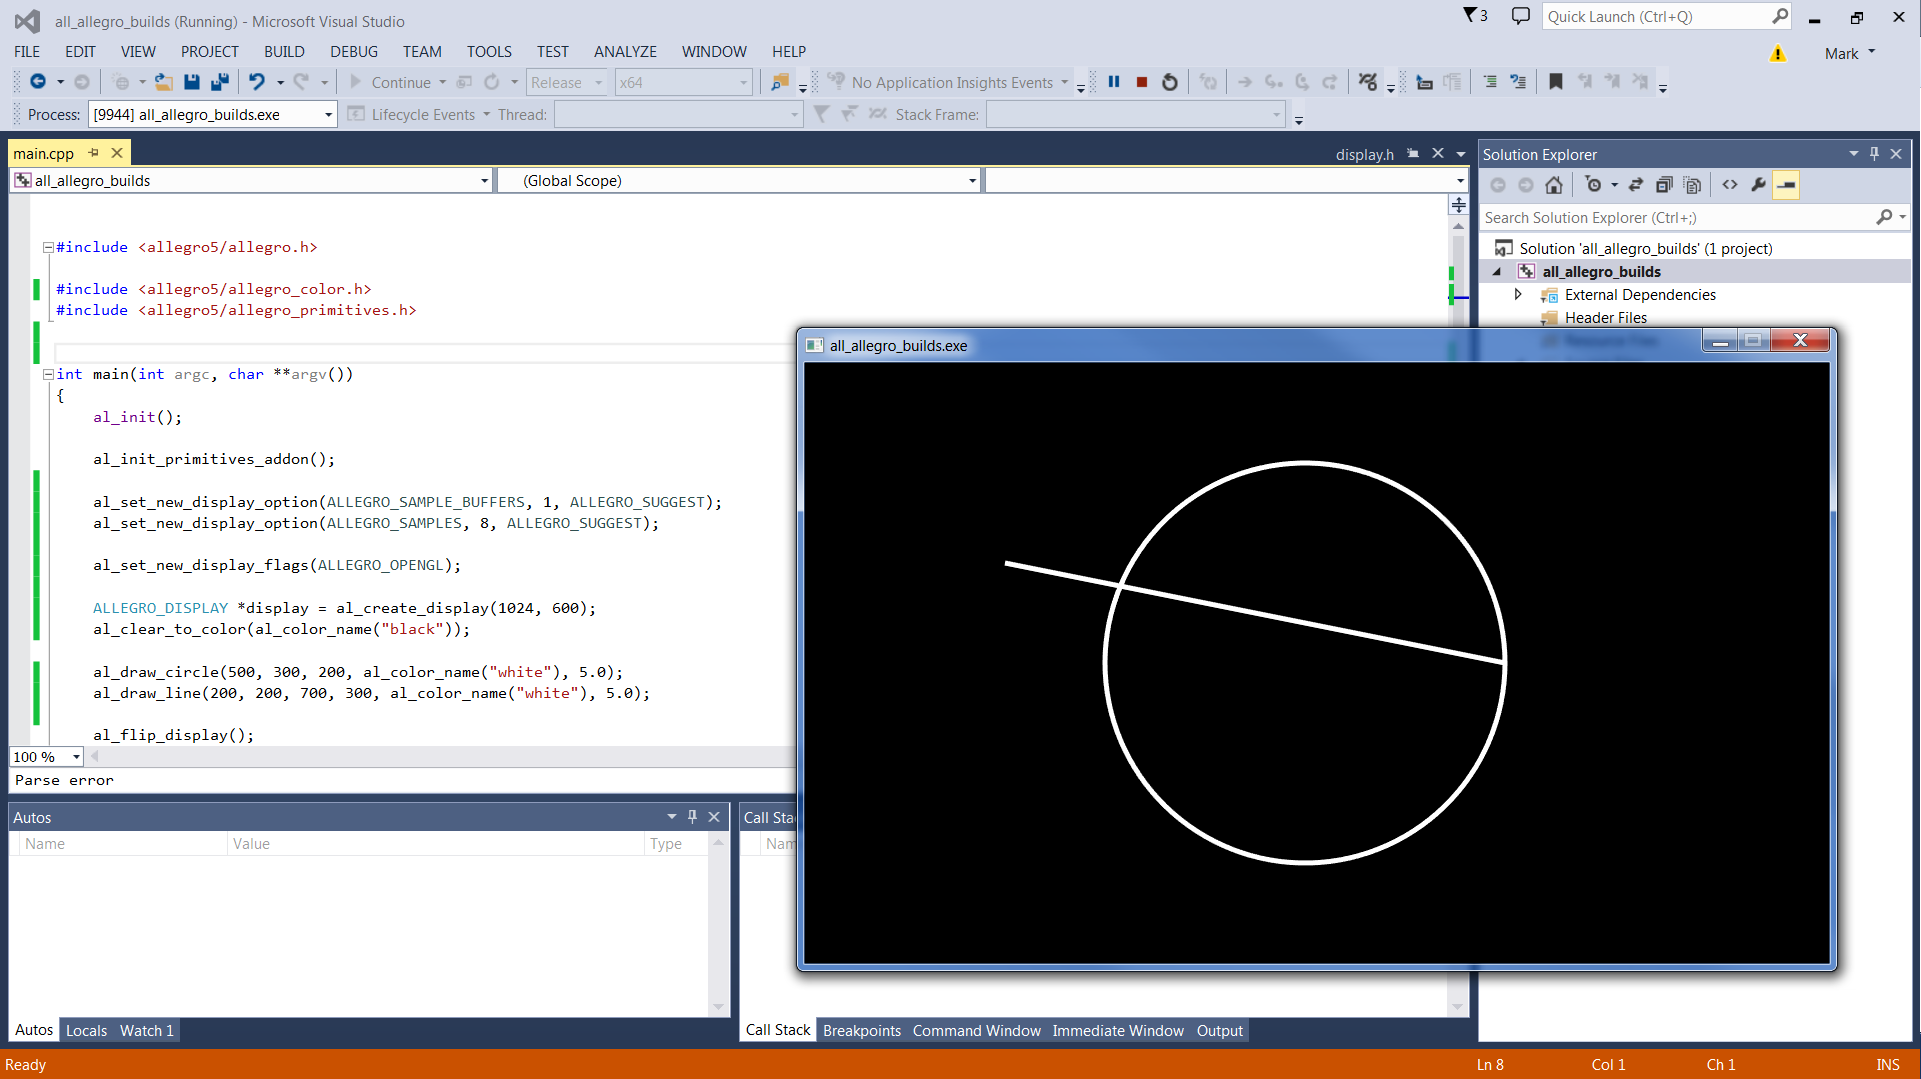This screenshot has width=1921, height=1079.
Task: Switch to the Locals tab
Action: point(86,1030)
